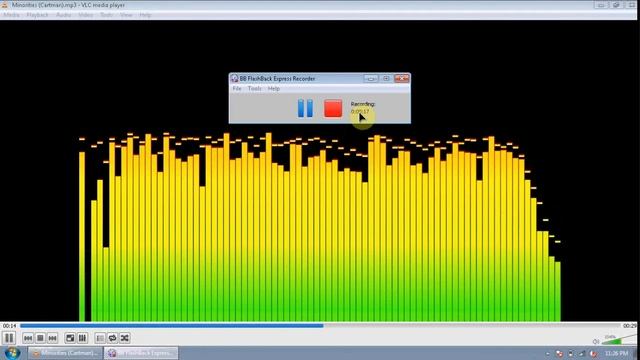
Task: Open the View menu in VLC
Action: pos(126,15)
